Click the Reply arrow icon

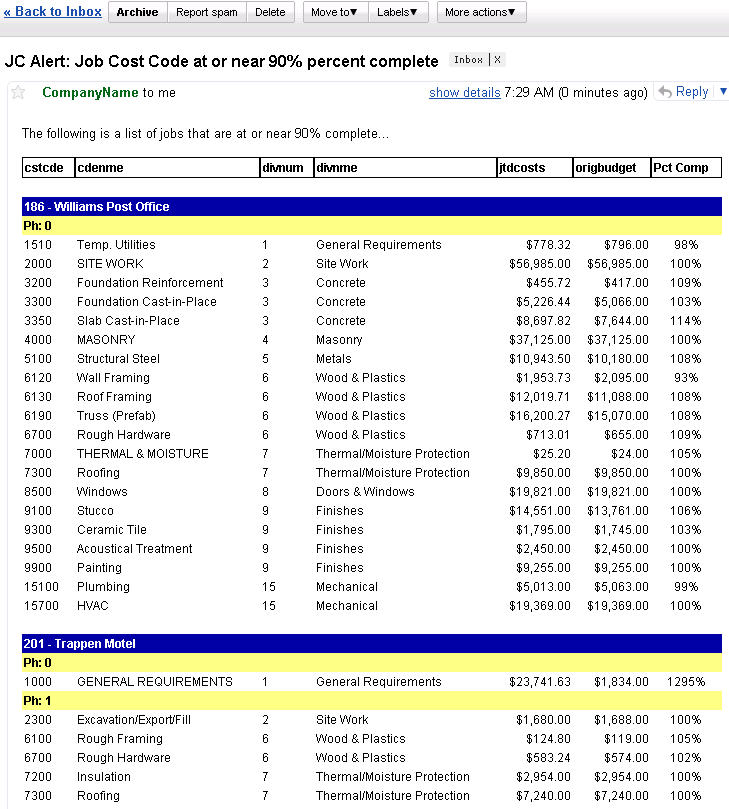[664, 92]
